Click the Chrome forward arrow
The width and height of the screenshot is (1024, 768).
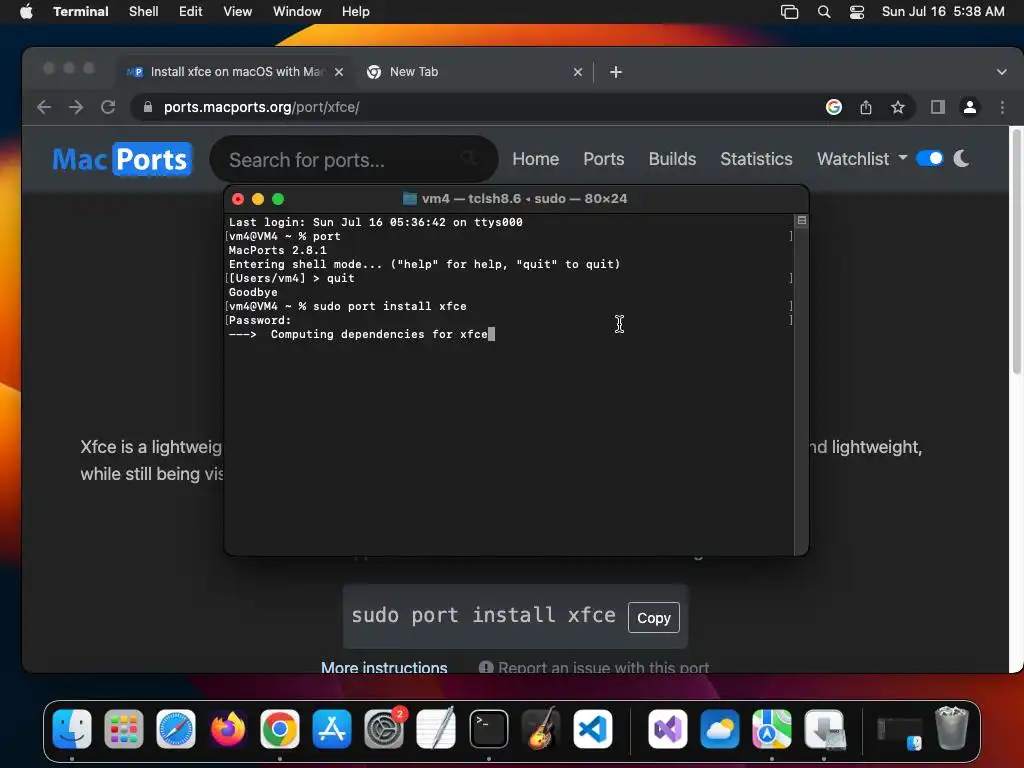point(76,107)
